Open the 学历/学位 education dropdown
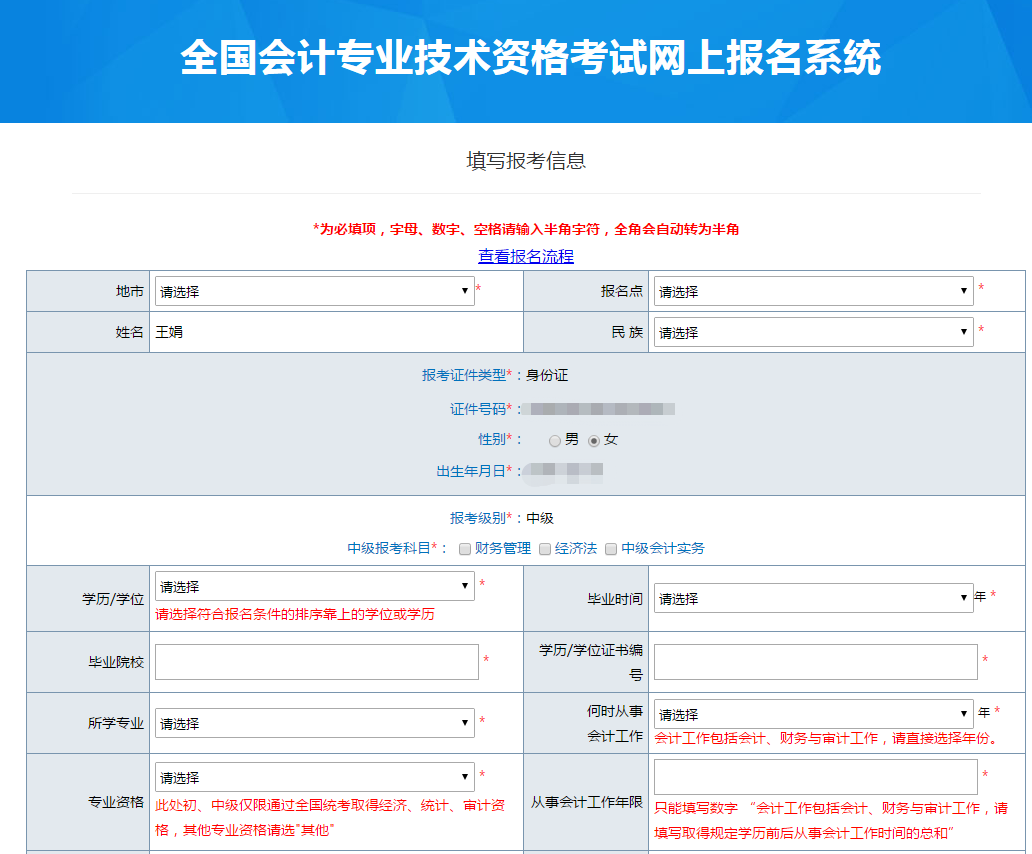Image resolution: width=1032 pixels, height=854 pixels. tap(315, 586)
